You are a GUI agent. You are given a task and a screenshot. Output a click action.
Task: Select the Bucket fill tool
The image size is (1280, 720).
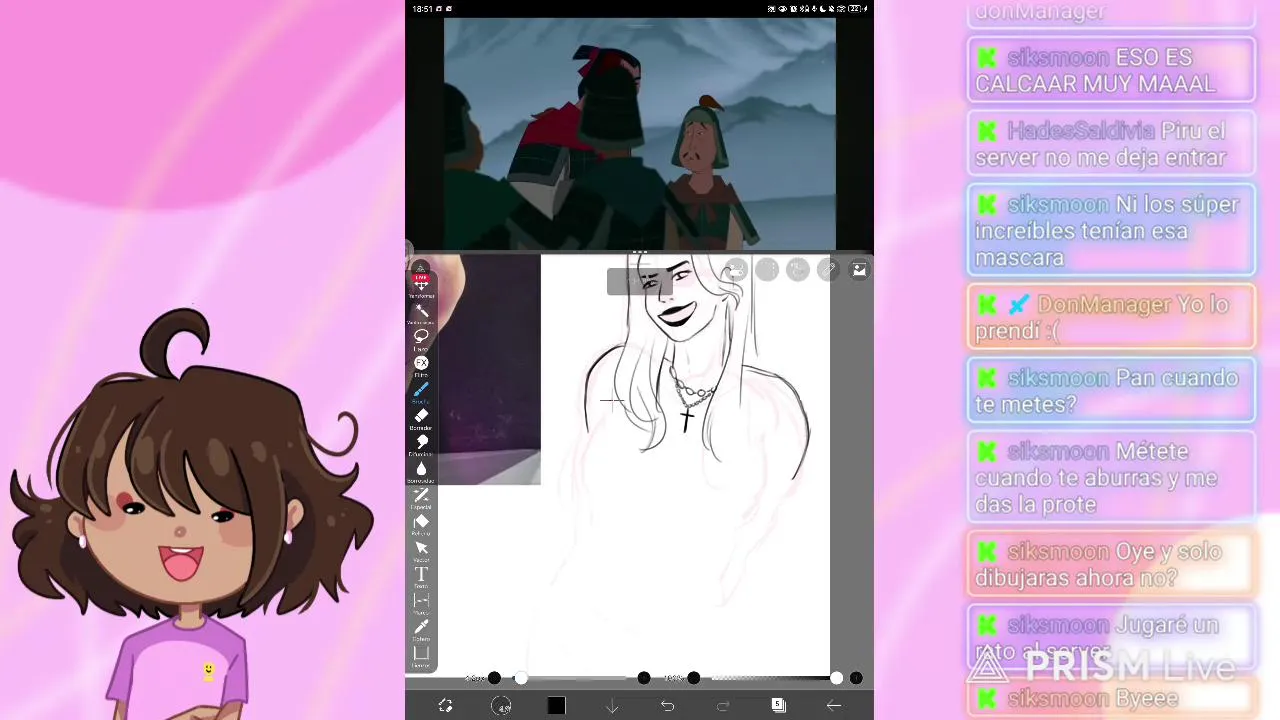tap(421, 523)
